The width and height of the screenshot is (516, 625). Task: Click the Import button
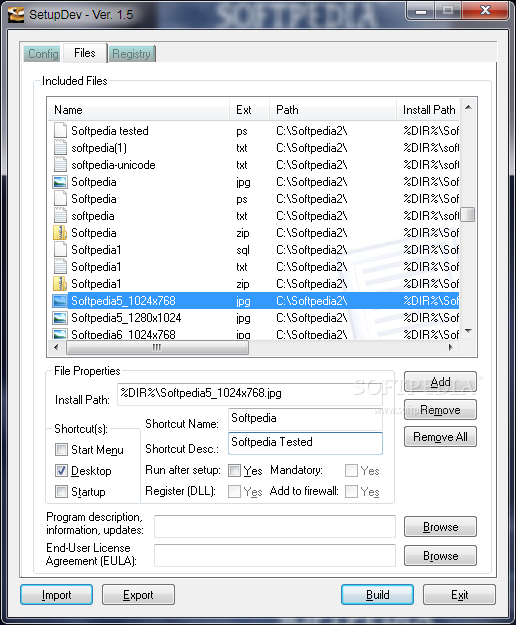(x=56, y=595)
